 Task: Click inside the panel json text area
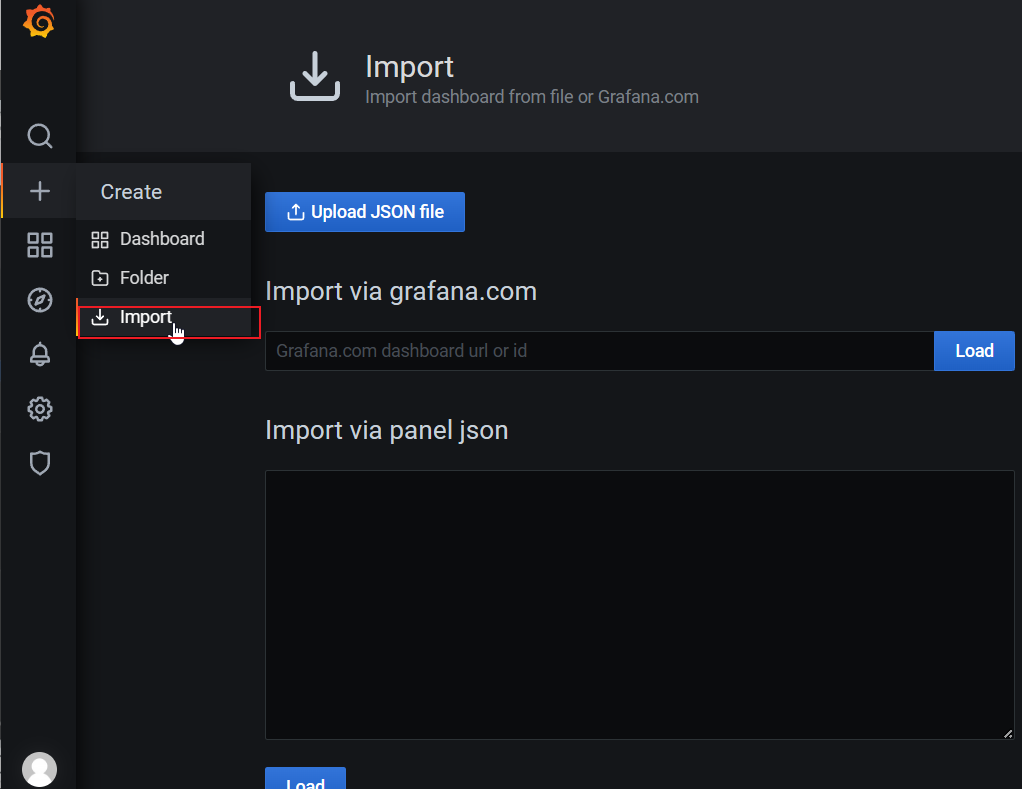[639, 605]
